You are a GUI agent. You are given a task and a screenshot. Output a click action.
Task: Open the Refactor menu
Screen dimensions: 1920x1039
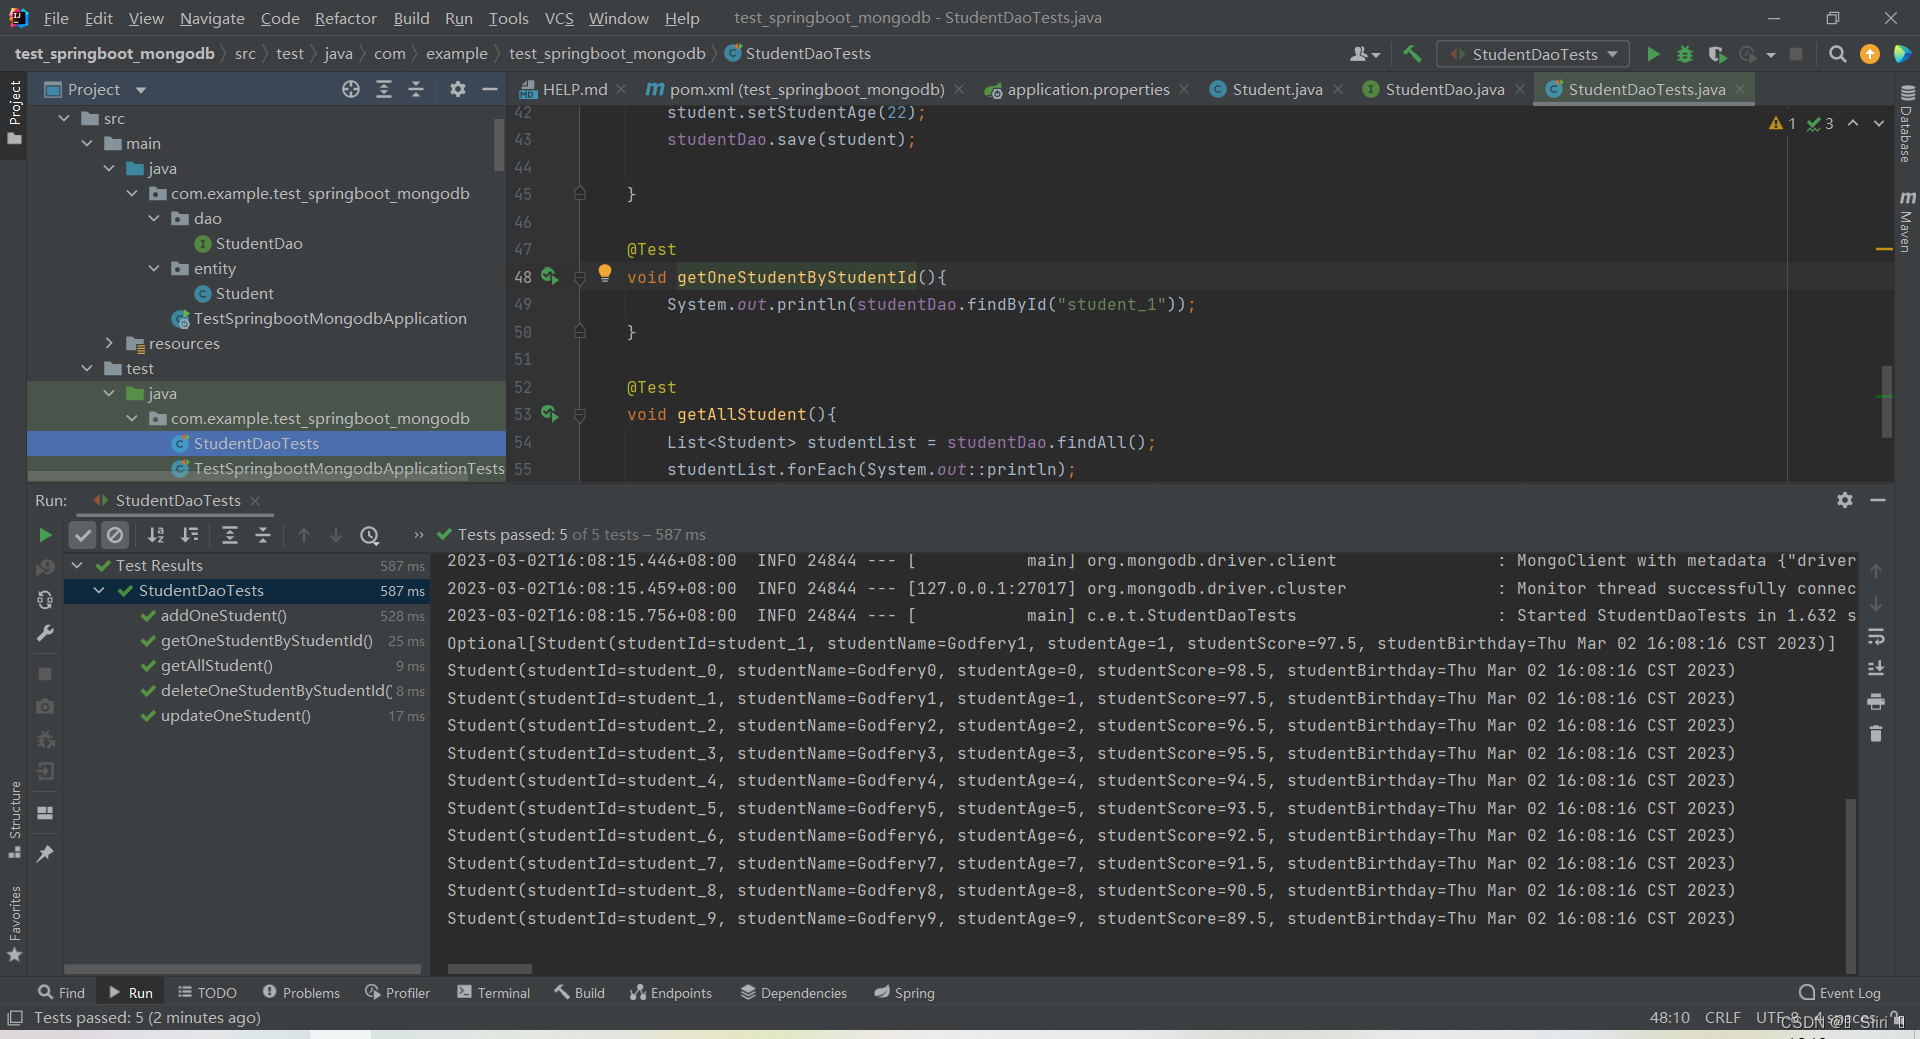345,18
